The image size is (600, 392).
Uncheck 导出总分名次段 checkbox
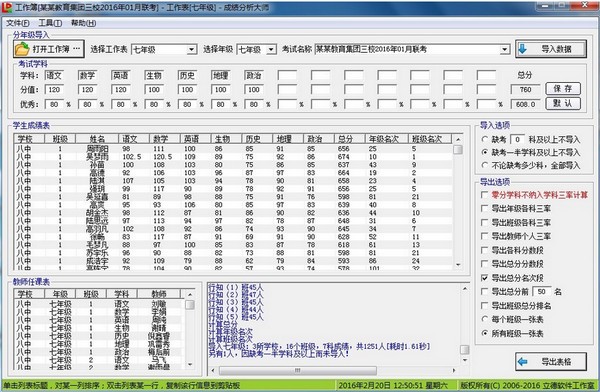484,278
